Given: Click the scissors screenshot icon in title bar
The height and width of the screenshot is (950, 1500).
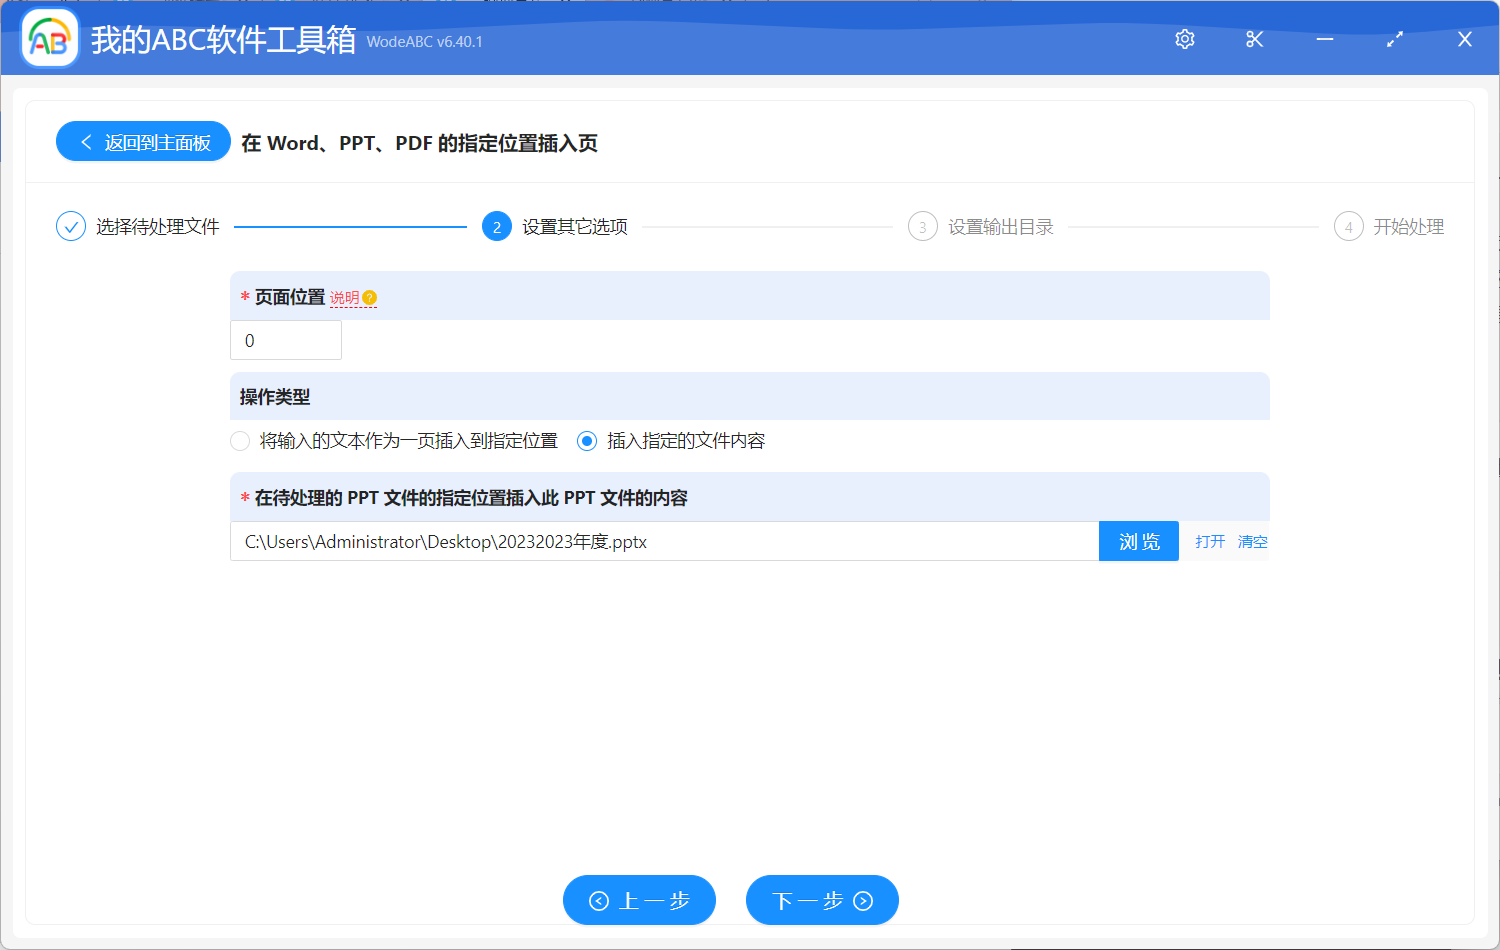Looking at the screenshot, I should pos(1254,39).
